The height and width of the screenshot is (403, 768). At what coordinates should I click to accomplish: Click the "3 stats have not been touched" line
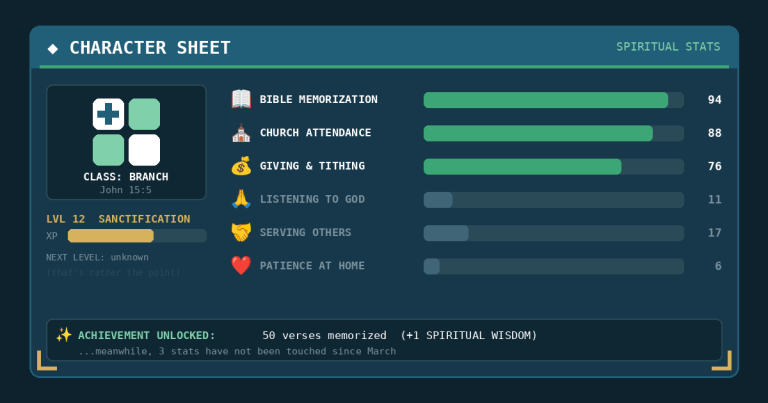(237, 351)
